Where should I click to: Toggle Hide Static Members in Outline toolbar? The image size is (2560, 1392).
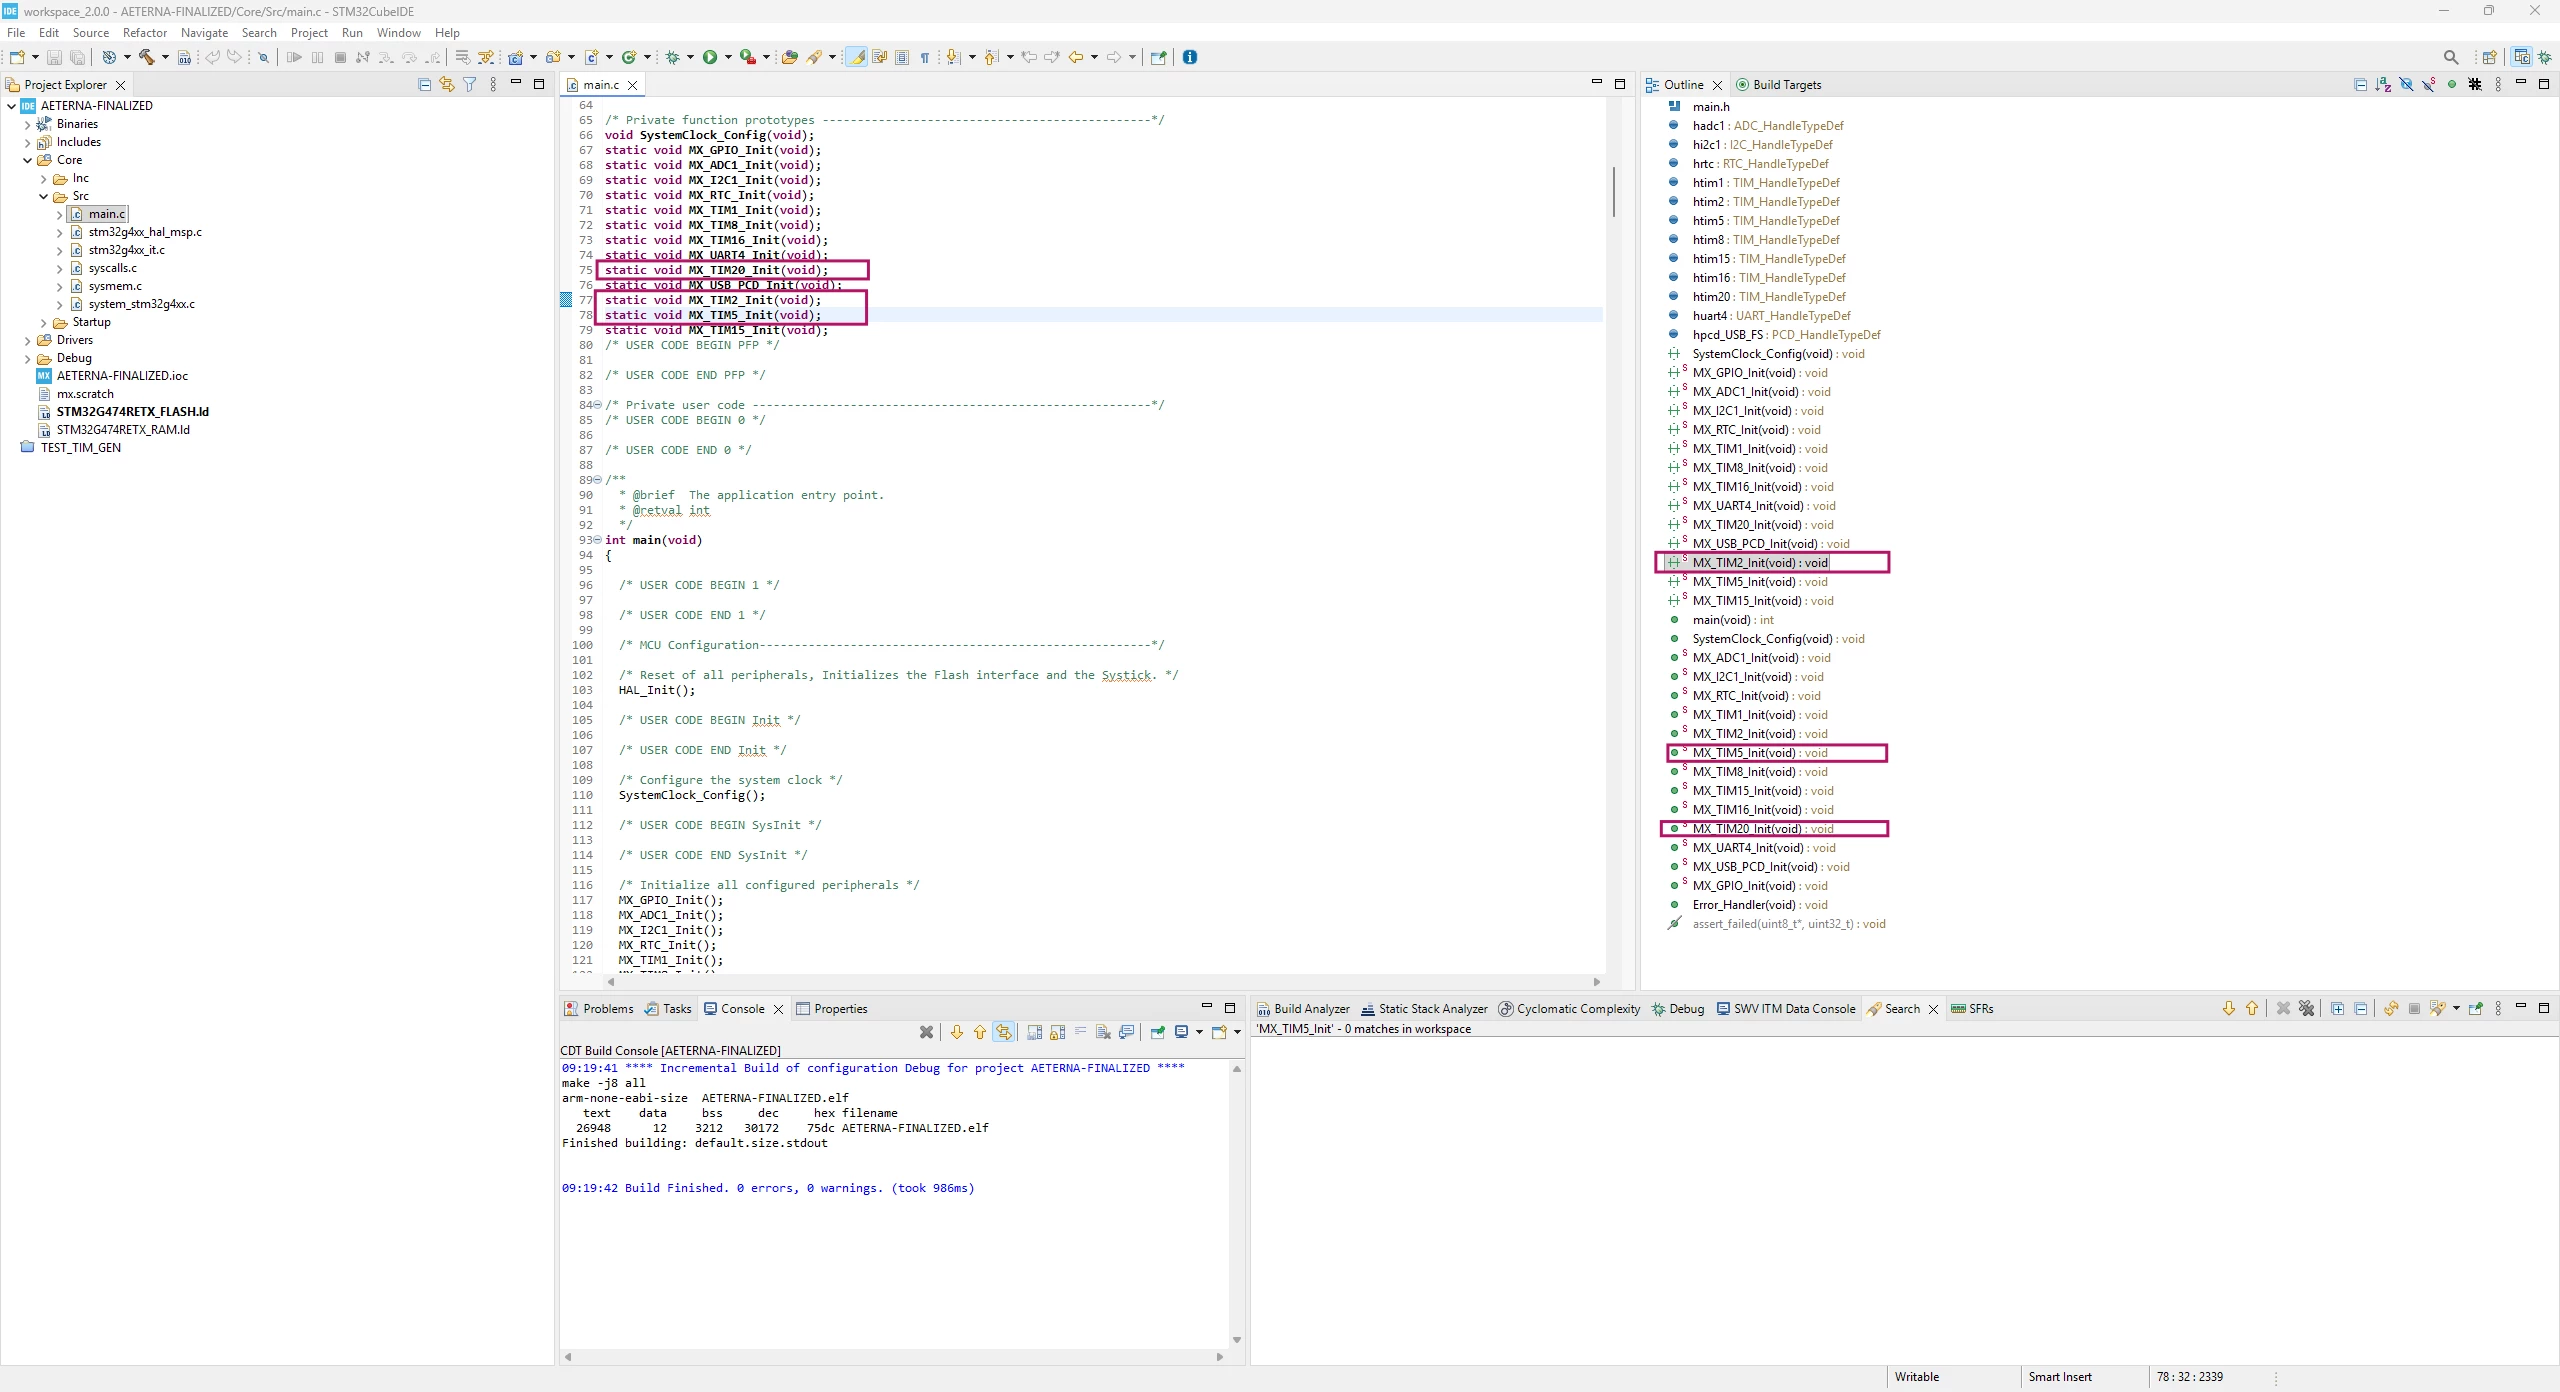pyautogui.click(x=2428, y=85)
